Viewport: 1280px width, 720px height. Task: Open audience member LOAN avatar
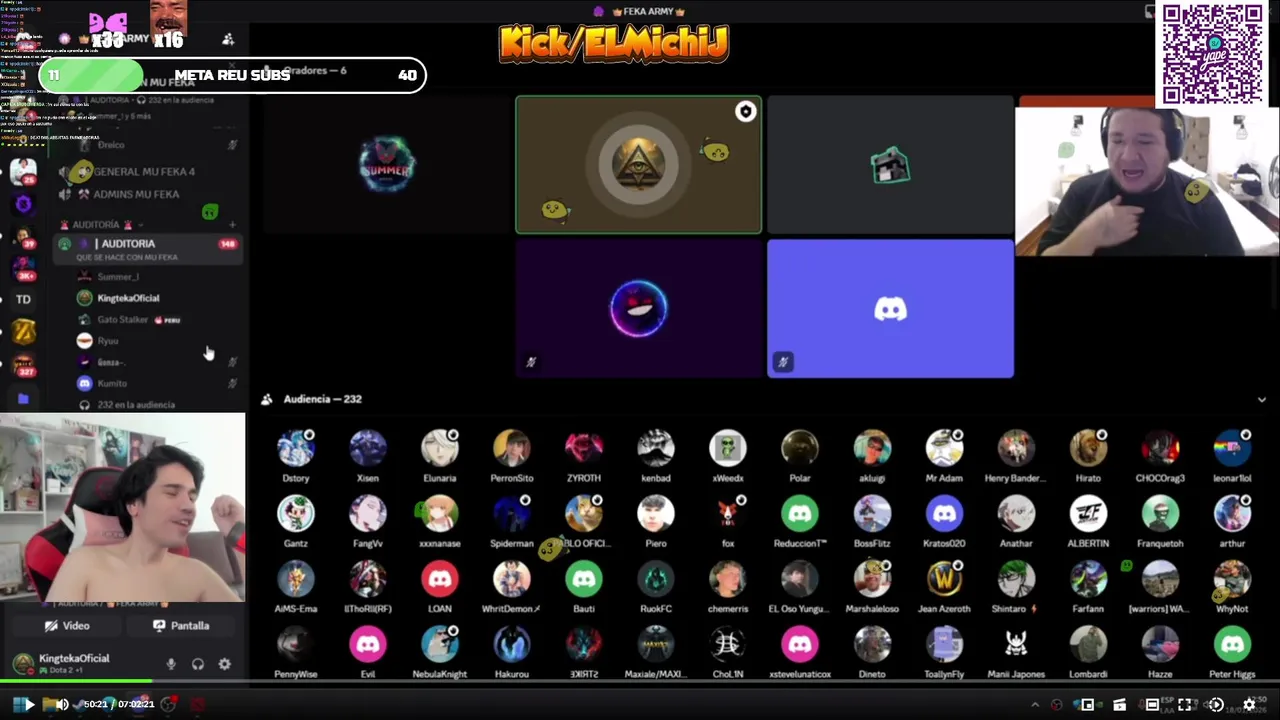(440, 579)
